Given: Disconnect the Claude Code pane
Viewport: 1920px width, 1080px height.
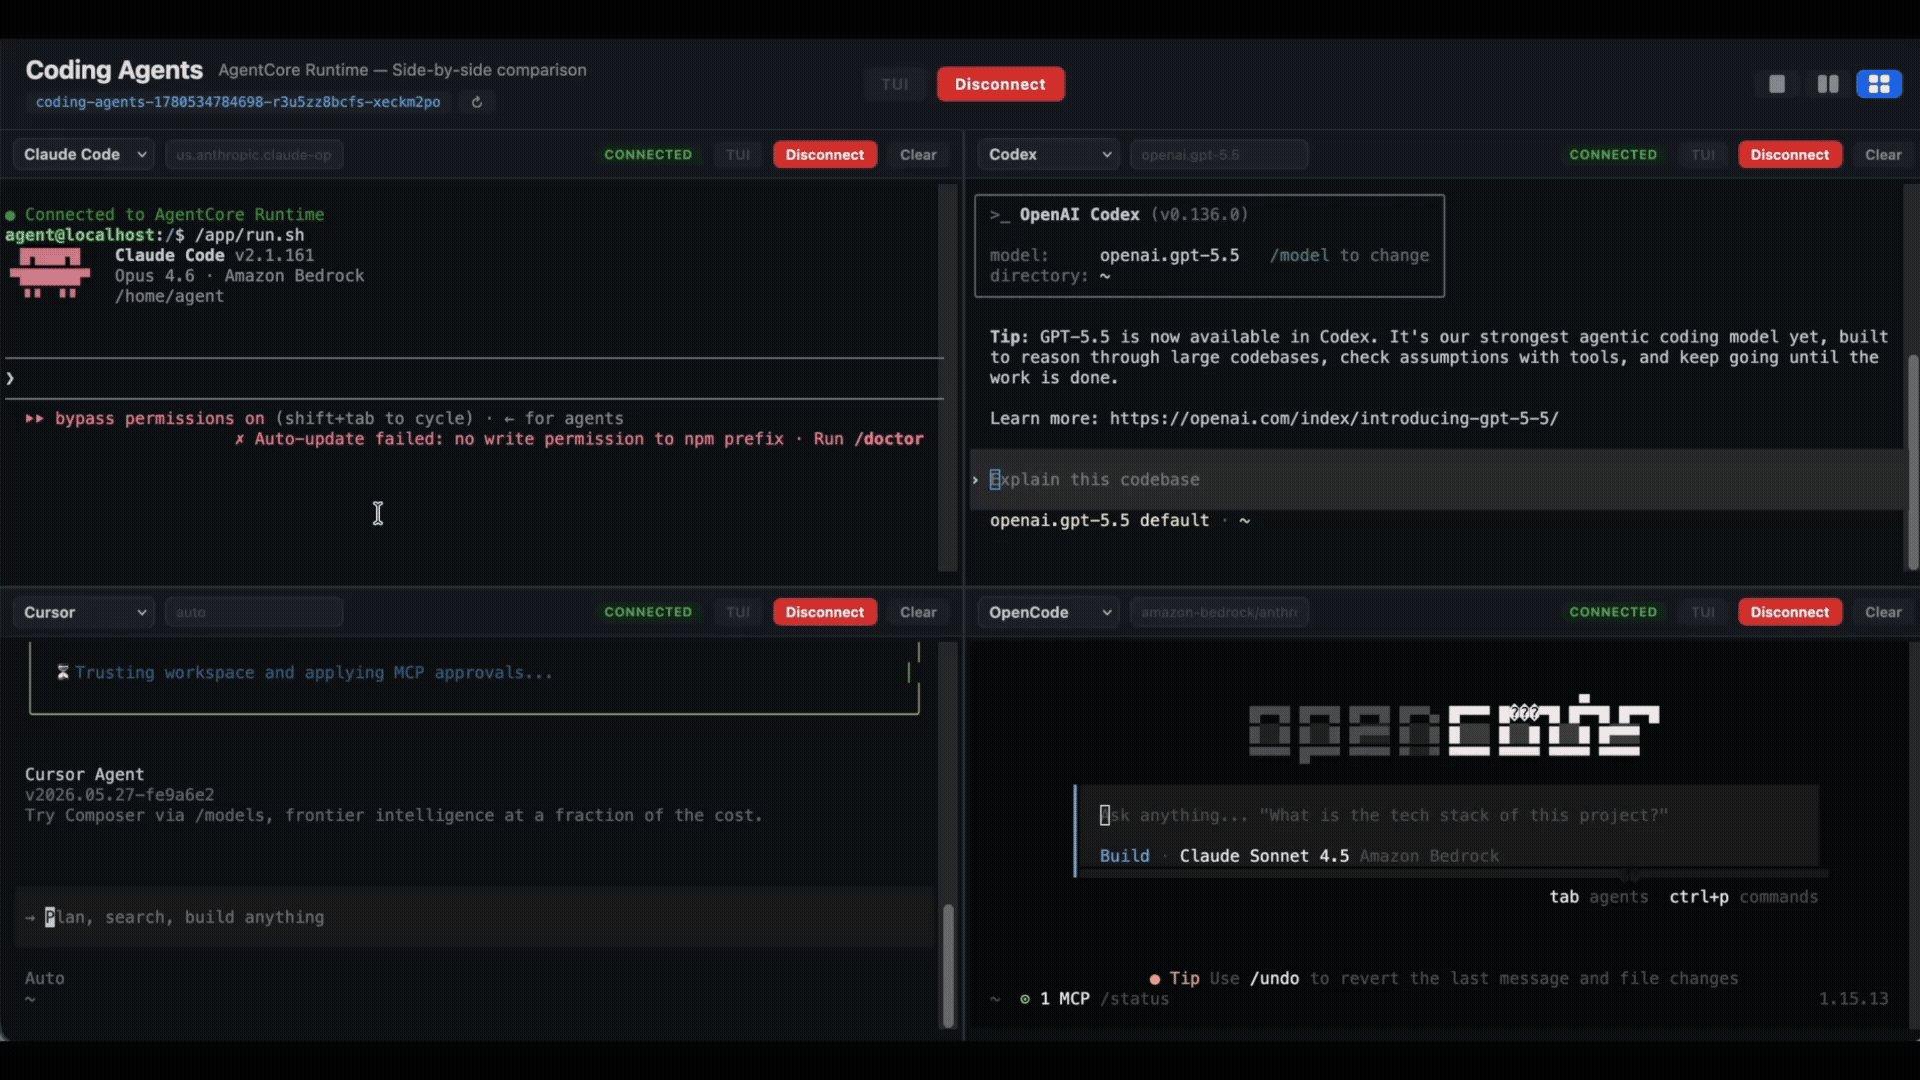Looking at the screenshot, I should [825, 155].
